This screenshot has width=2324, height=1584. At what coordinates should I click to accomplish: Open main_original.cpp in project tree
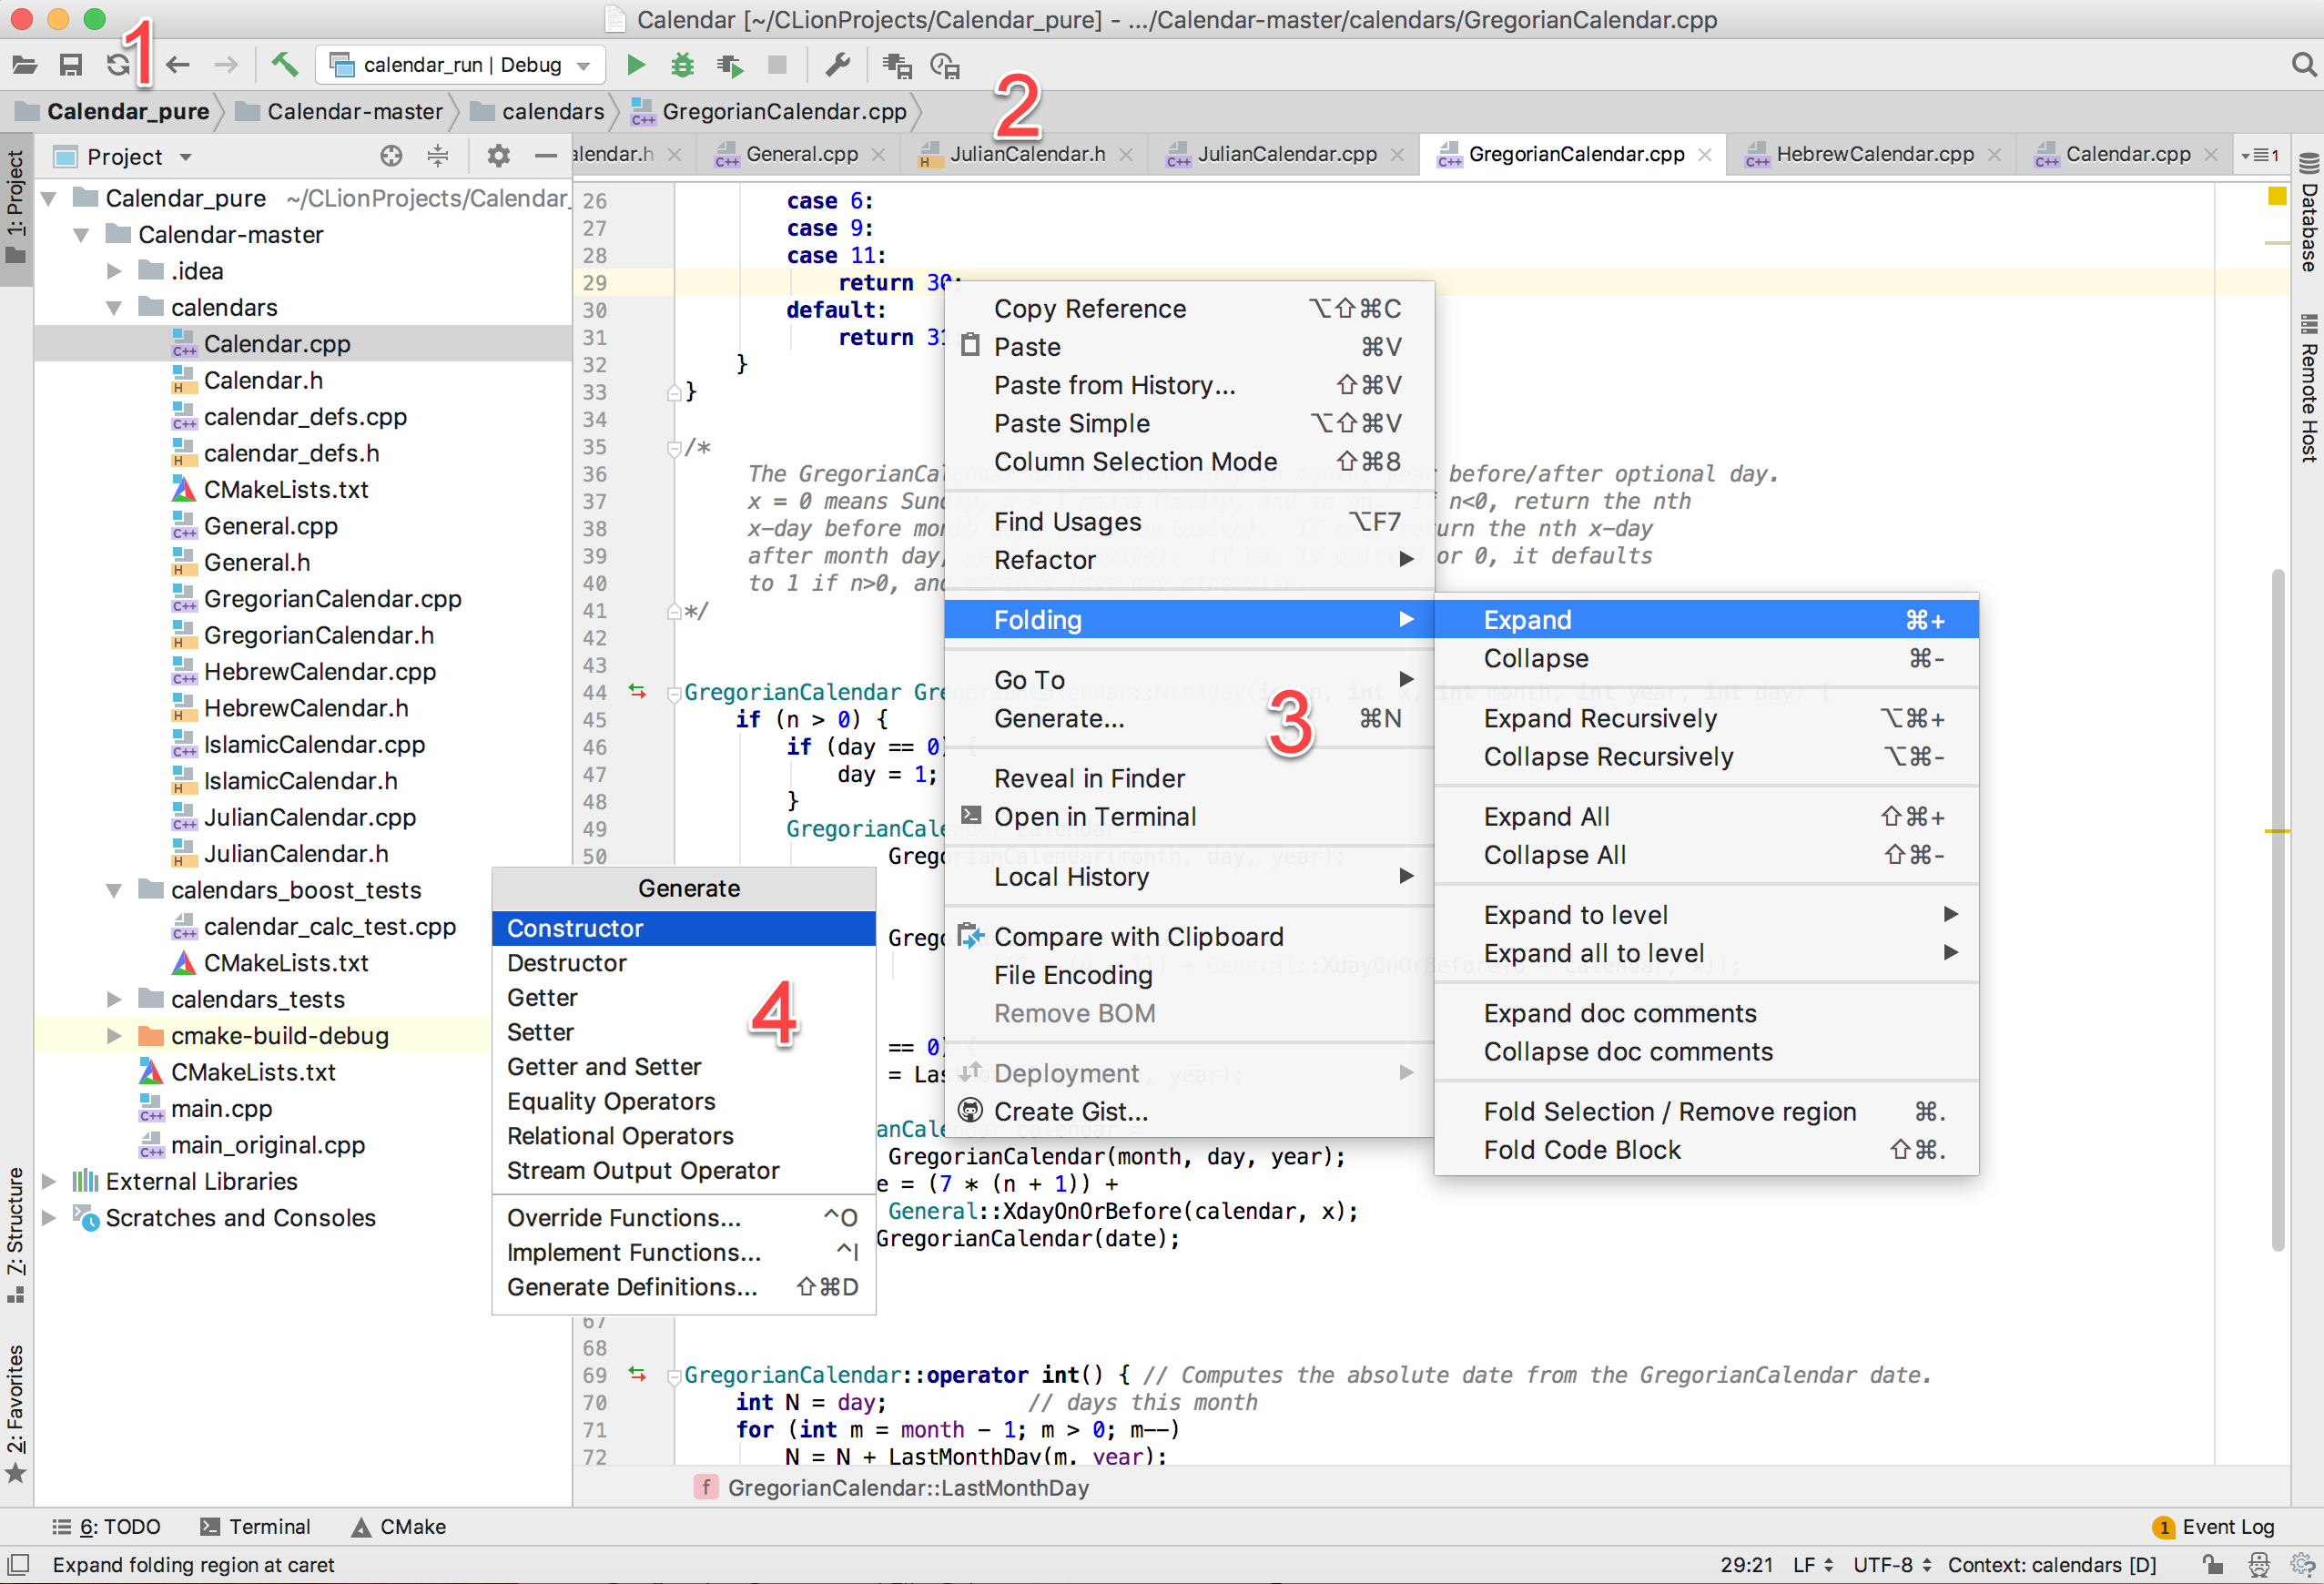click(268, 1145)
